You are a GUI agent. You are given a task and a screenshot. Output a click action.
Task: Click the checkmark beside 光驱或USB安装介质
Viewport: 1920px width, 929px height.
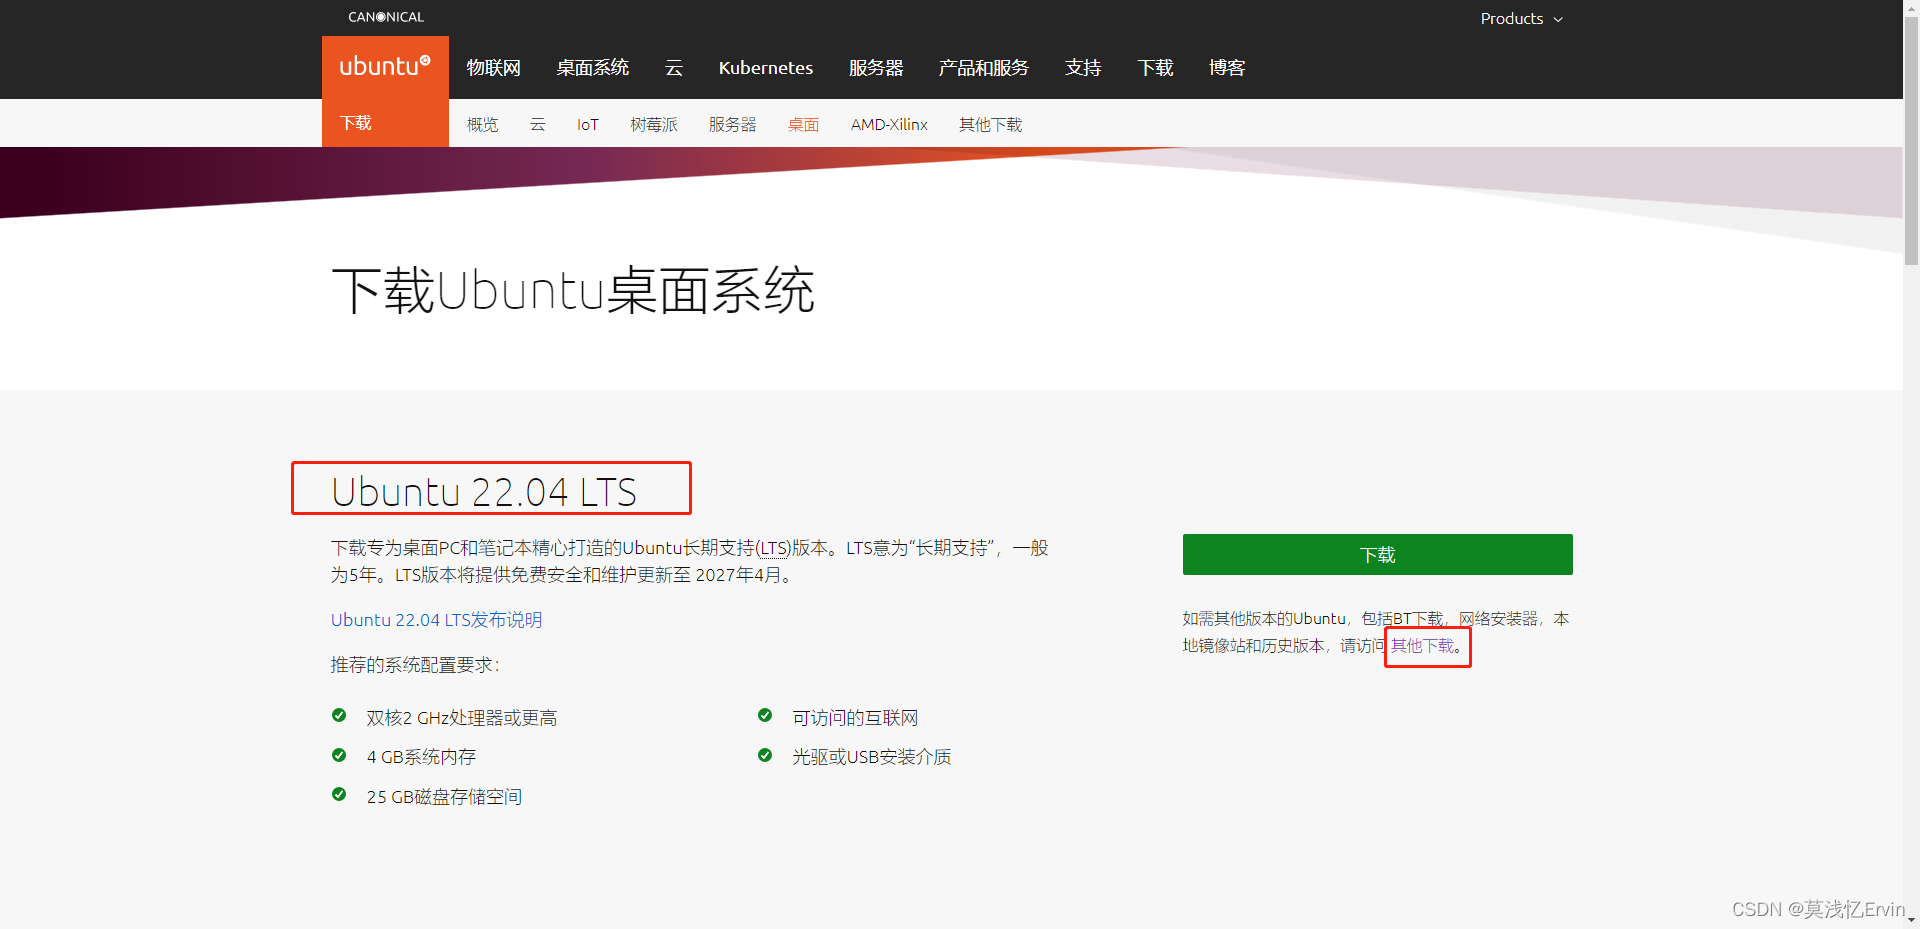[x=765, y=755]
